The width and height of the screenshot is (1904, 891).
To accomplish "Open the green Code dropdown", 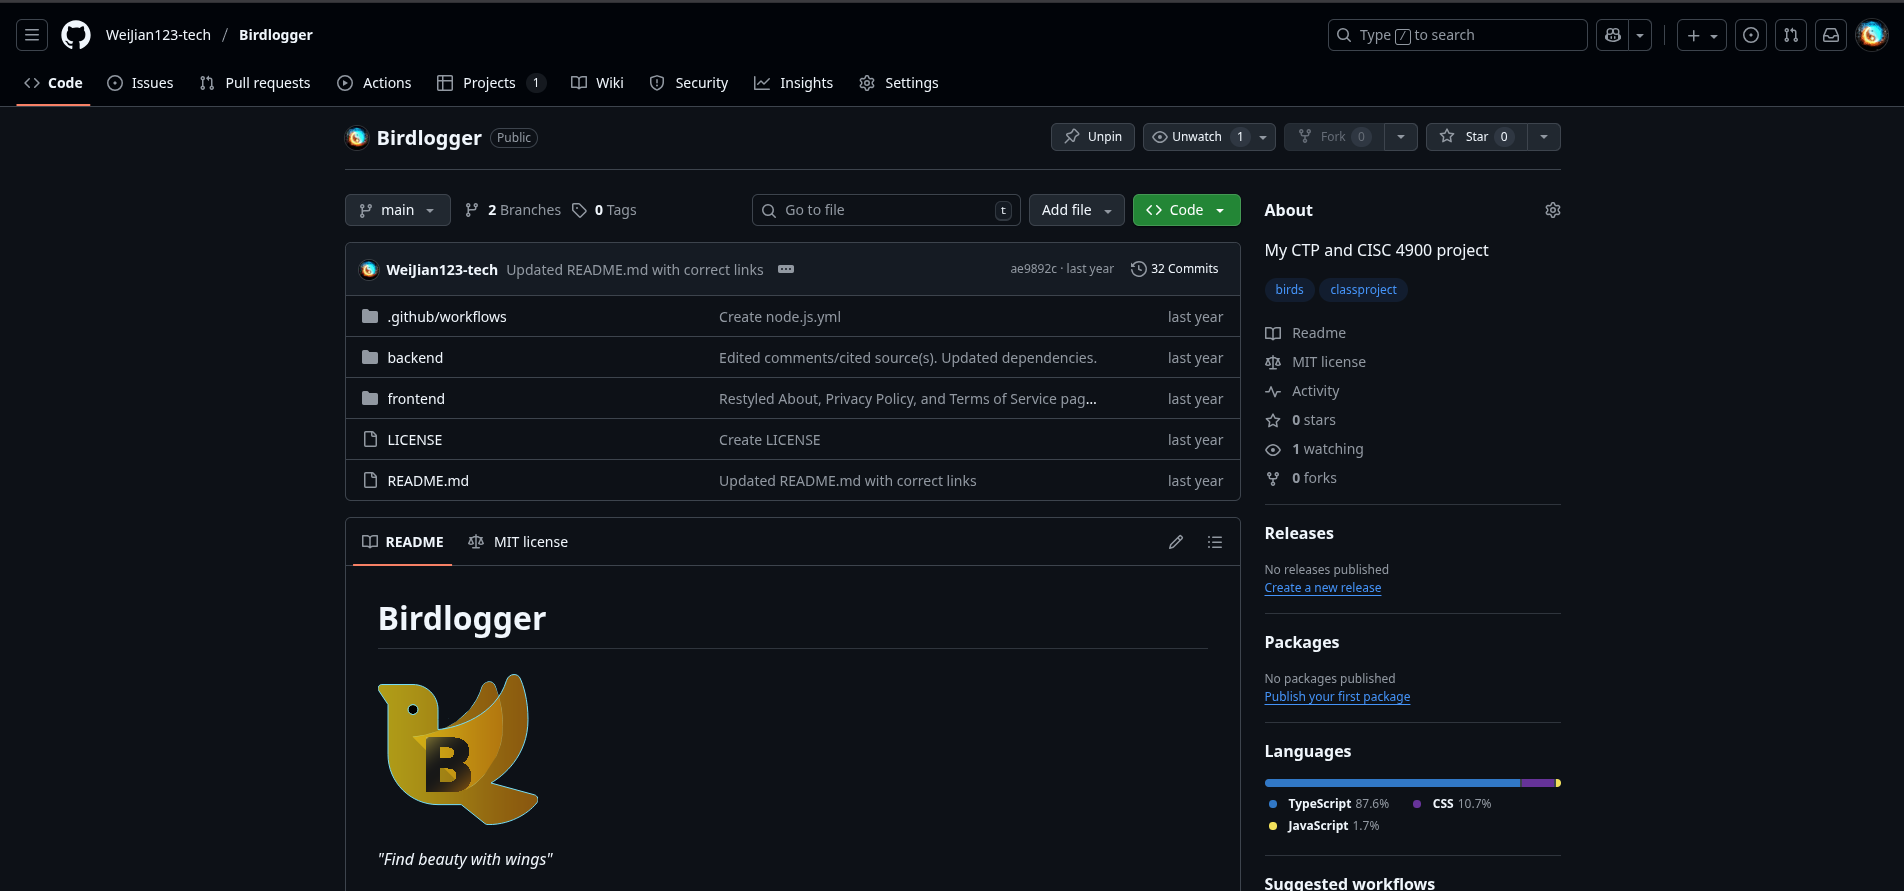I will pyautogui.click(x=1187, y=210).
